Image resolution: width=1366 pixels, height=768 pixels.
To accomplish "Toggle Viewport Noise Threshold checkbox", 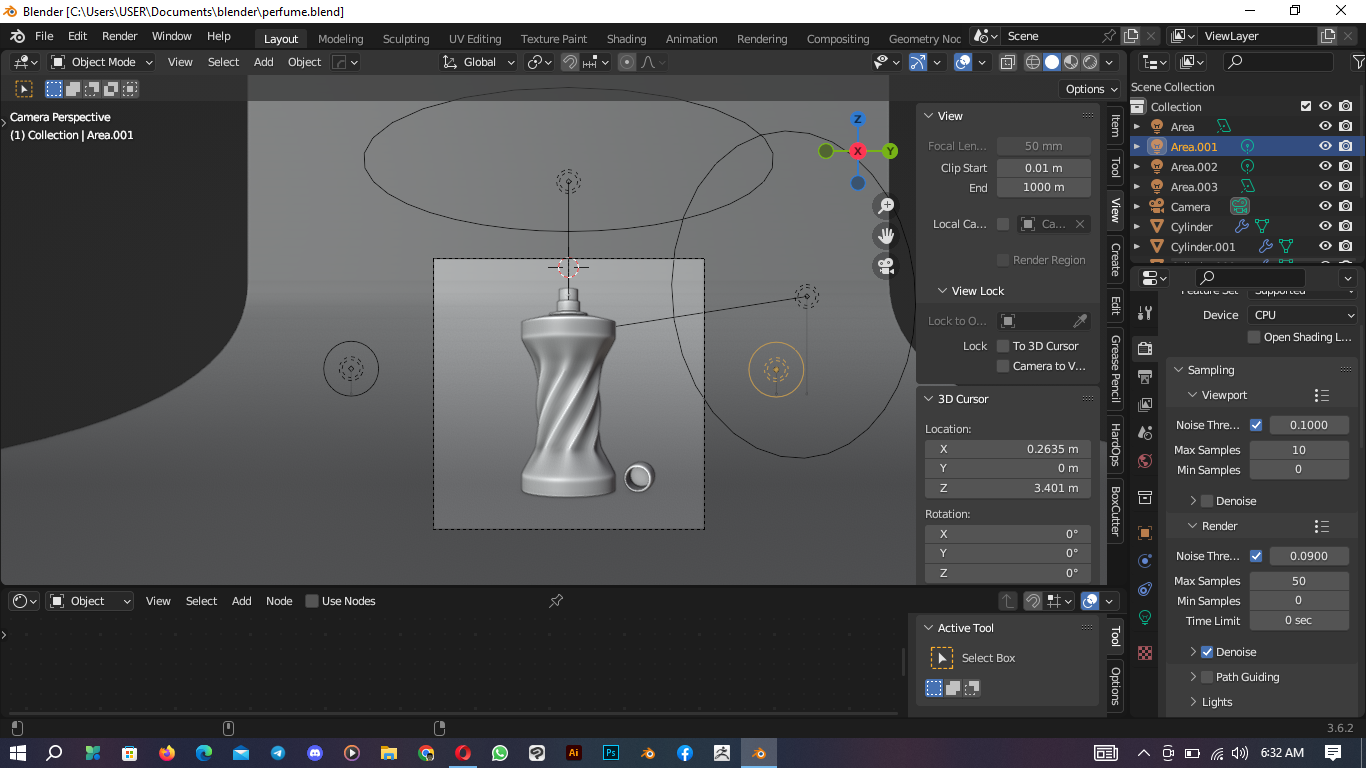I will [1256, 425].
